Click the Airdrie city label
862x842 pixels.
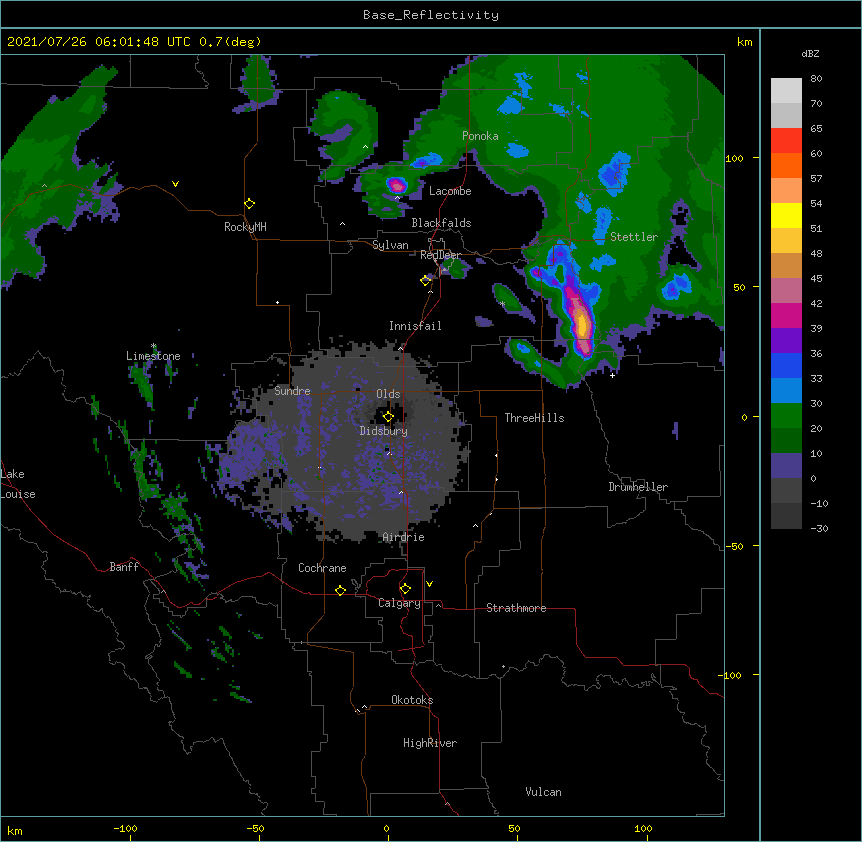pos(404,537)
